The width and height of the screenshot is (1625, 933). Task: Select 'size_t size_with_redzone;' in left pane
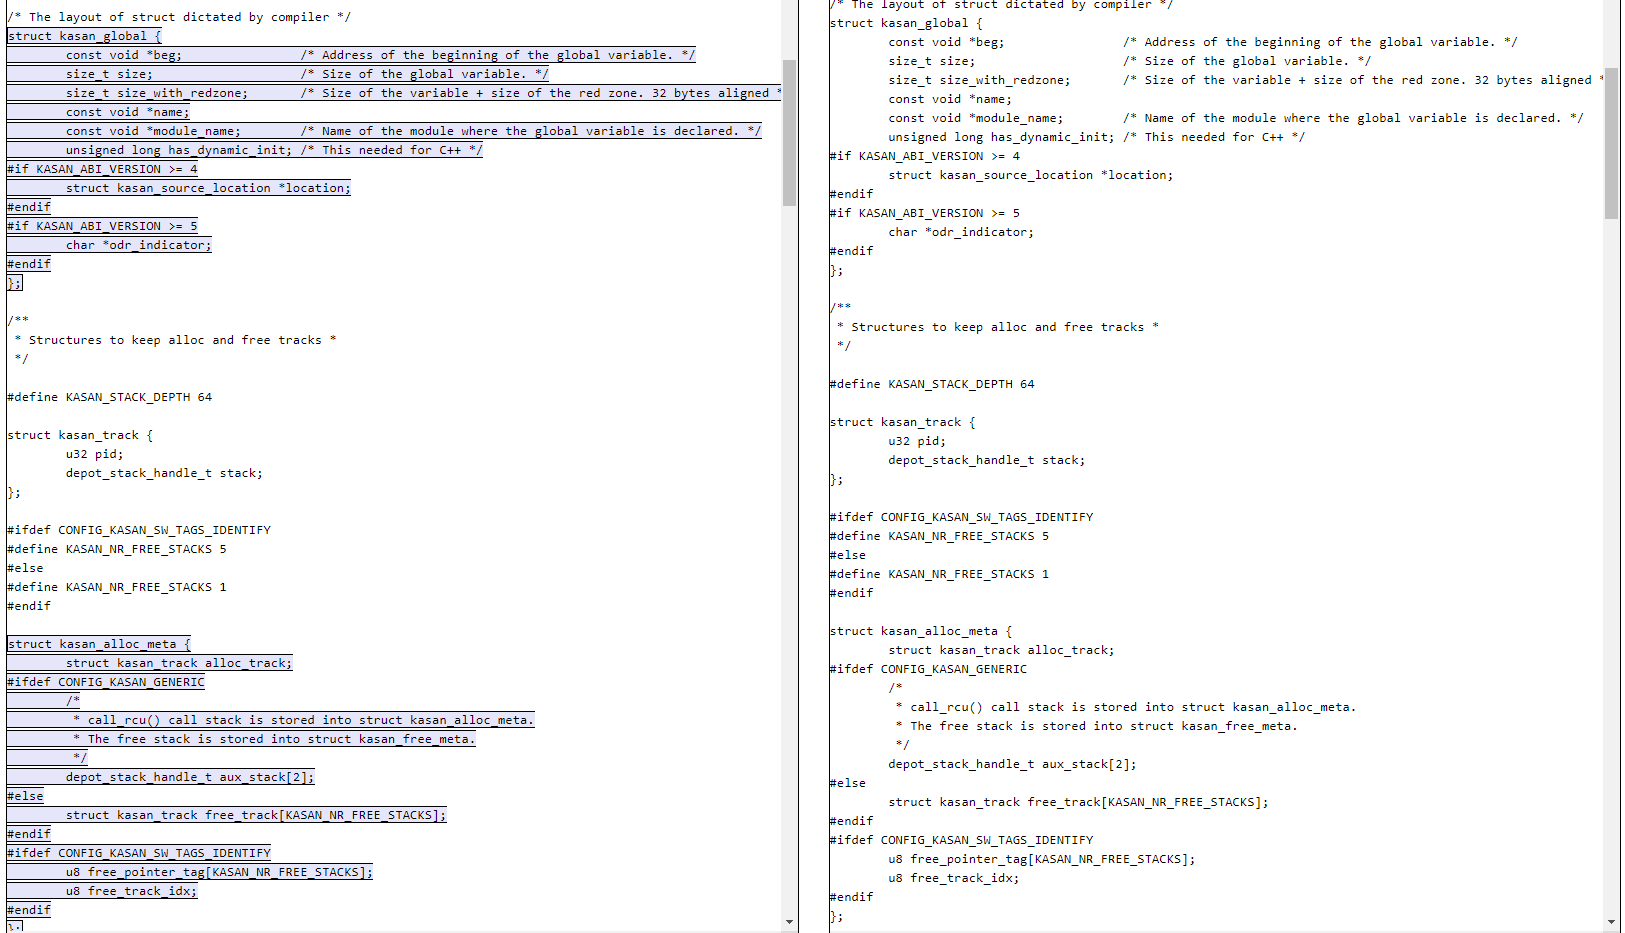tap(156, 93)
